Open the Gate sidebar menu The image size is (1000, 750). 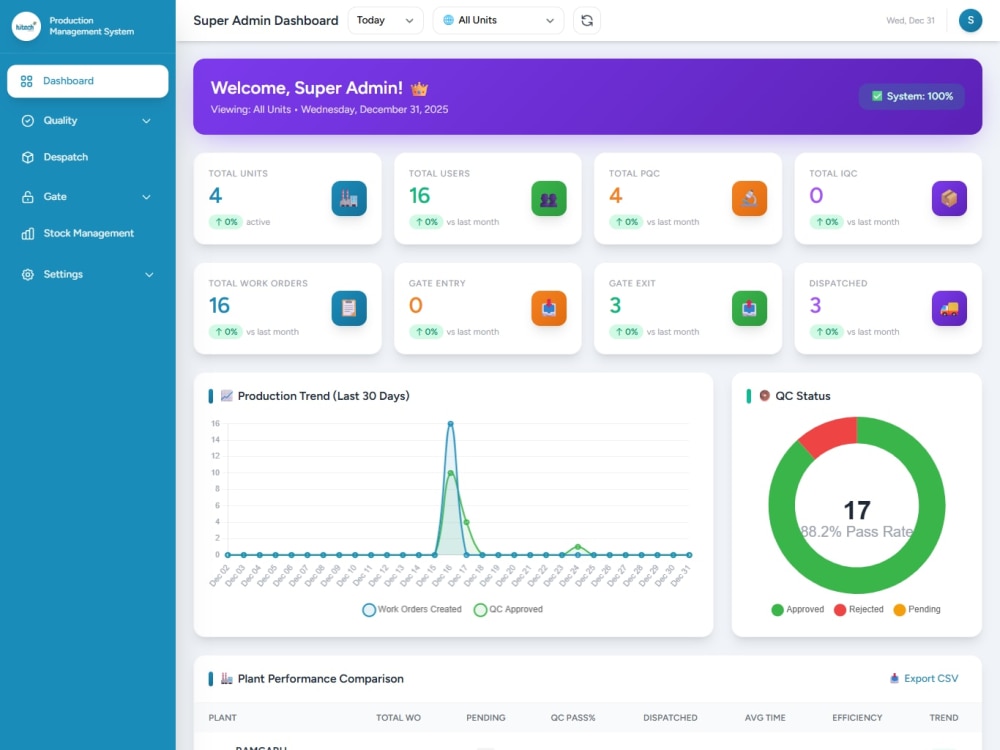click(x=87, y=196)
